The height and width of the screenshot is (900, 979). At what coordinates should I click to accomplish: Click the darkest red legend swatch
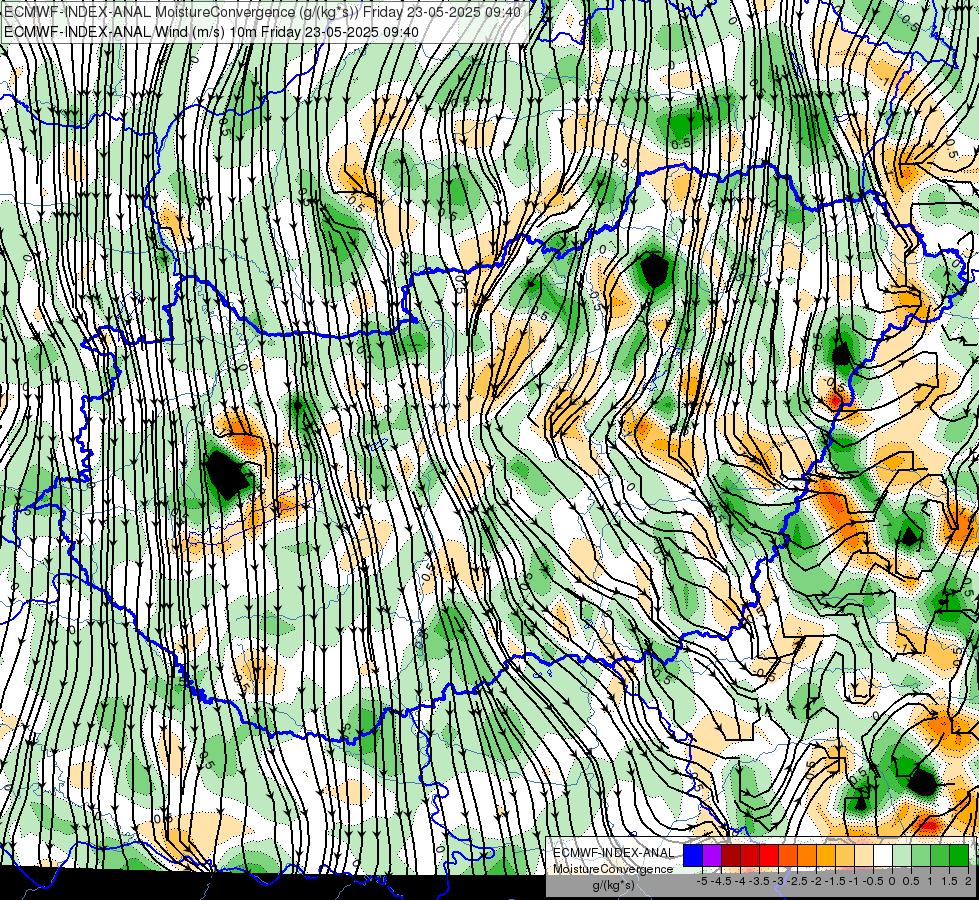tap(731, 856)
